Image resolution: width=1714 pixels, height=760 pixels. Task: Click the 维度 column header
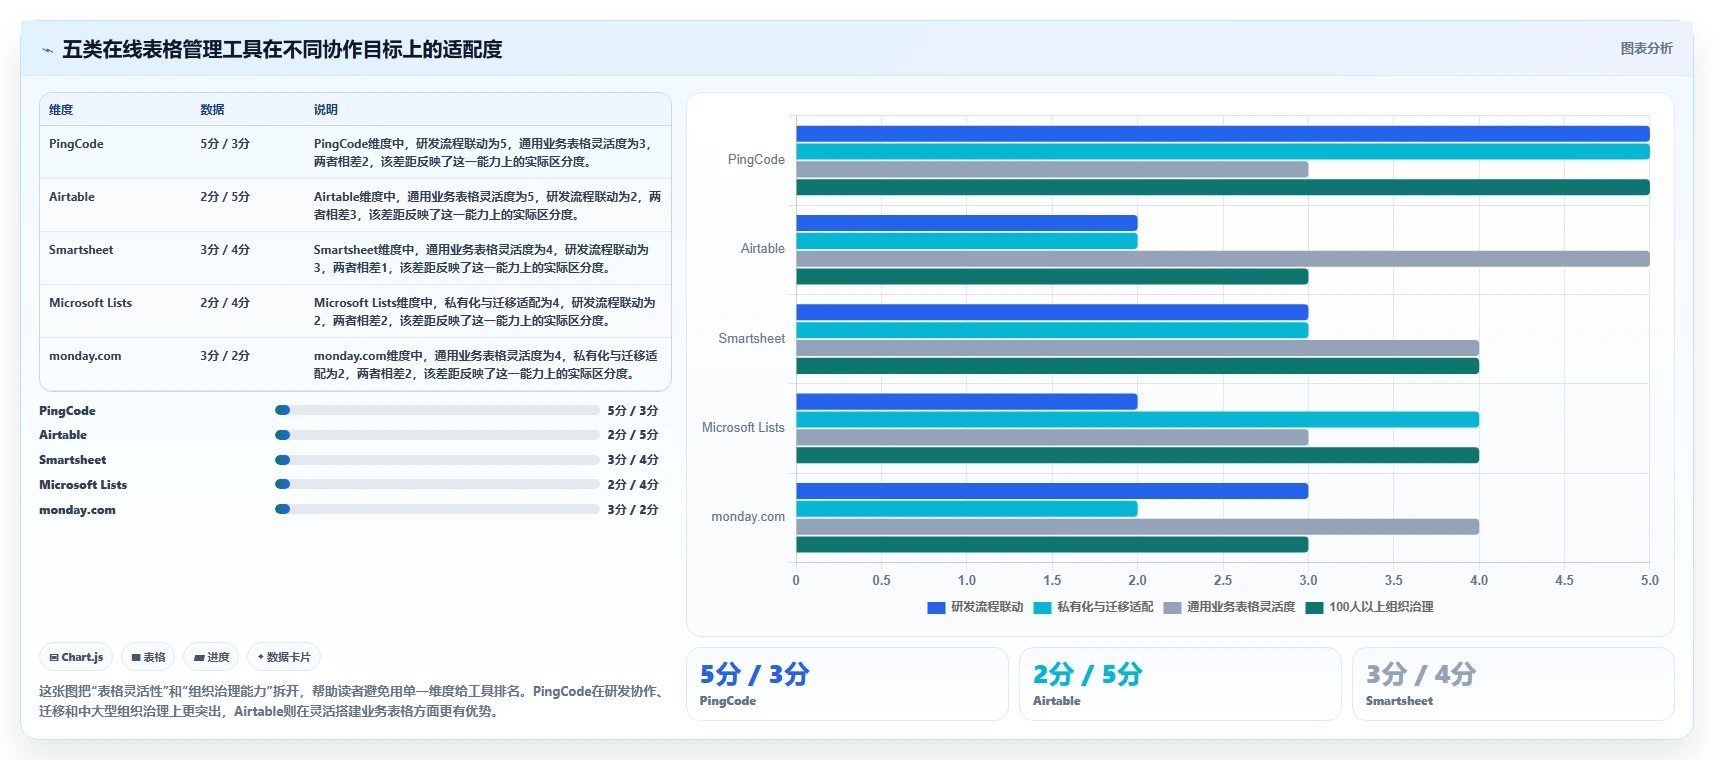[61, 110]
